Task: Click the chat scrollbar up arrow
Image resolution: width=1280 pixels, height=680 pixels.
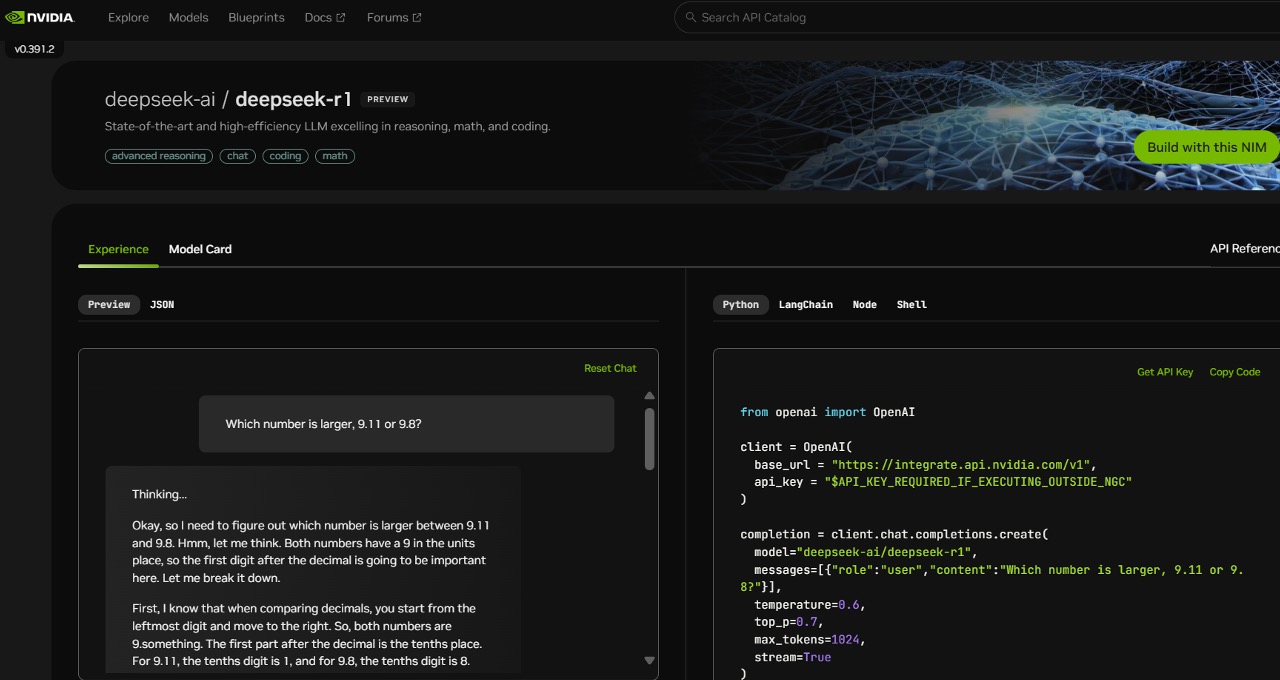Action: click(x=649, y=395)
